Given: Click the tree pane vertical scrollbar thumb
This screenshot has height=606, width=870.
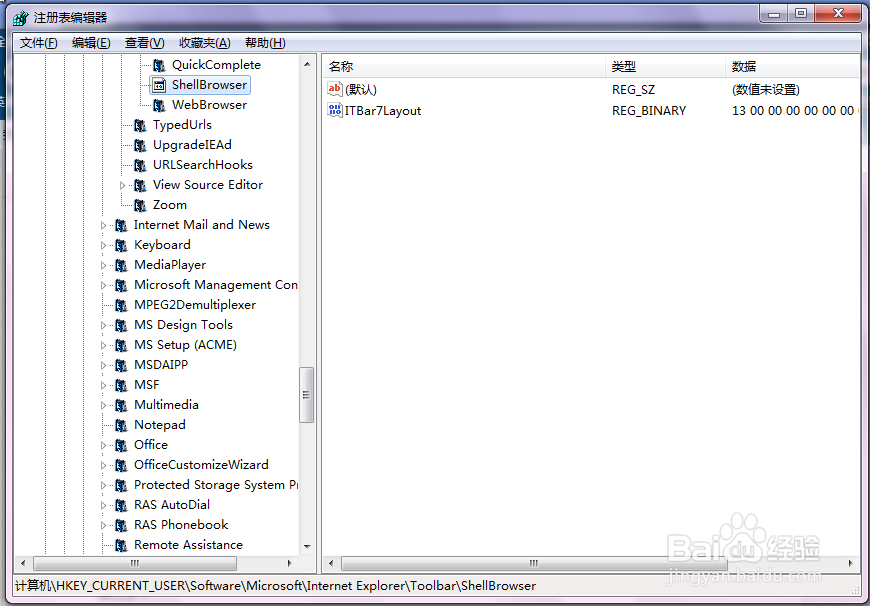Looking at the screenshot, I should pyautogui.click(x=306, y=395).
